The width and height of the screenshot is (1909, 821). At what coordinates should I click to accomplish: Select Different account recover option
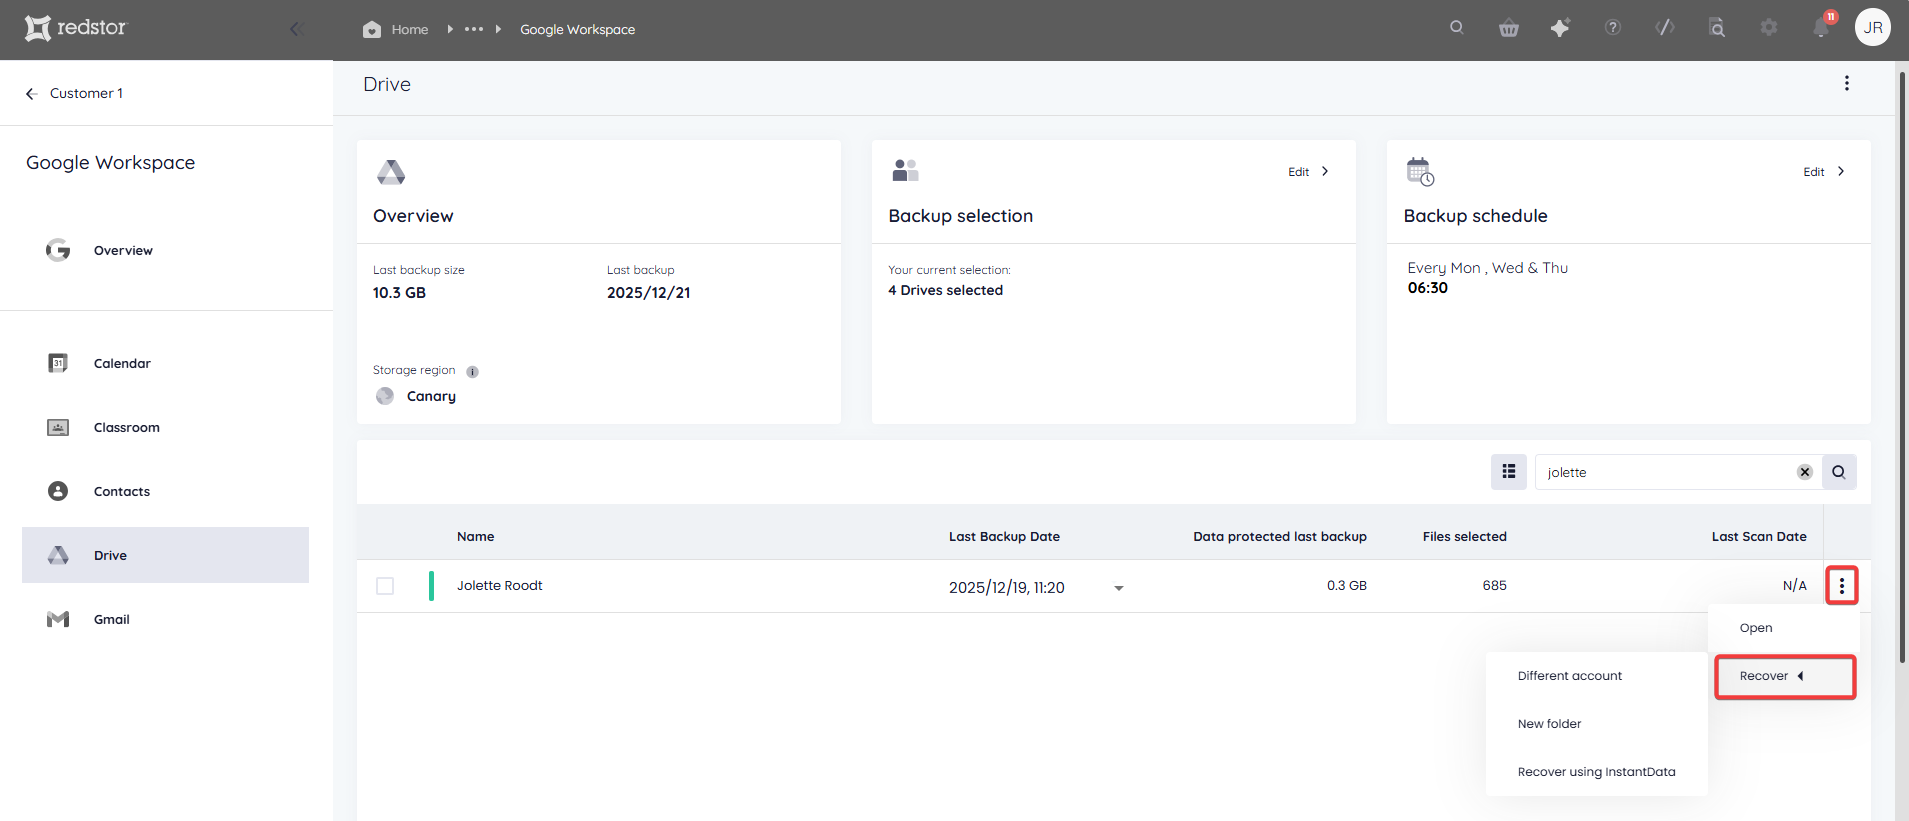point(1596,676)
